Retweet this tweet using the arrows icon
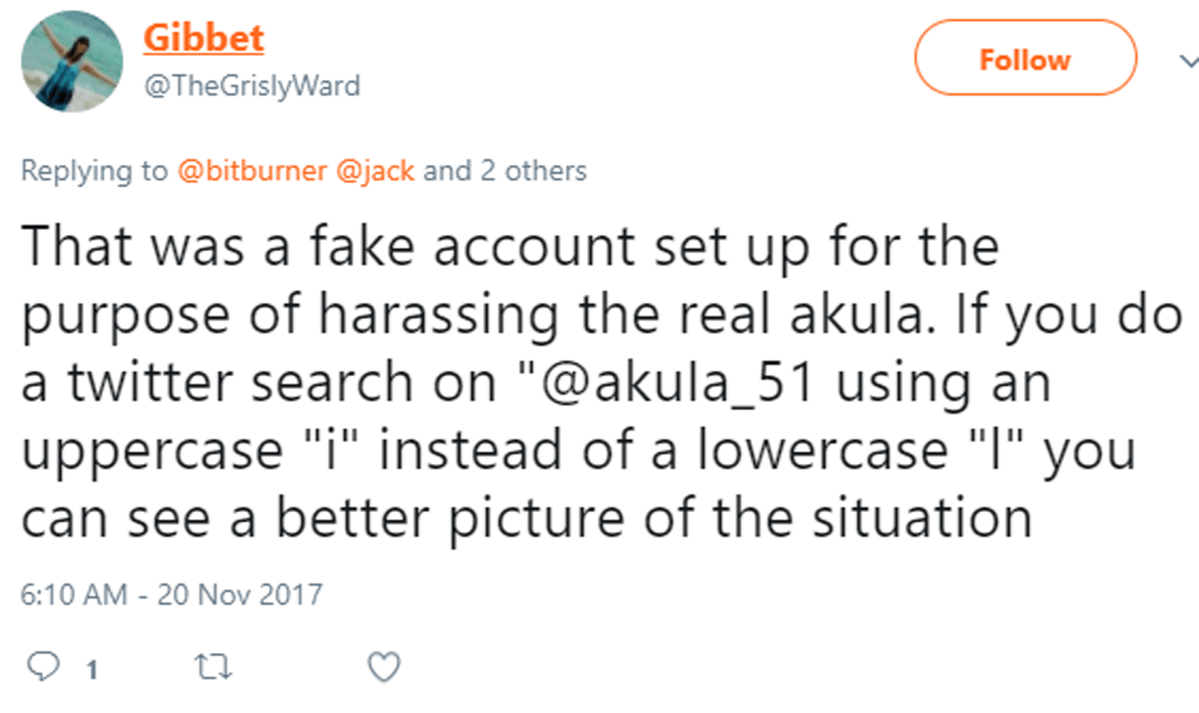Screen dimensions: 1199x713 point(211,666)
